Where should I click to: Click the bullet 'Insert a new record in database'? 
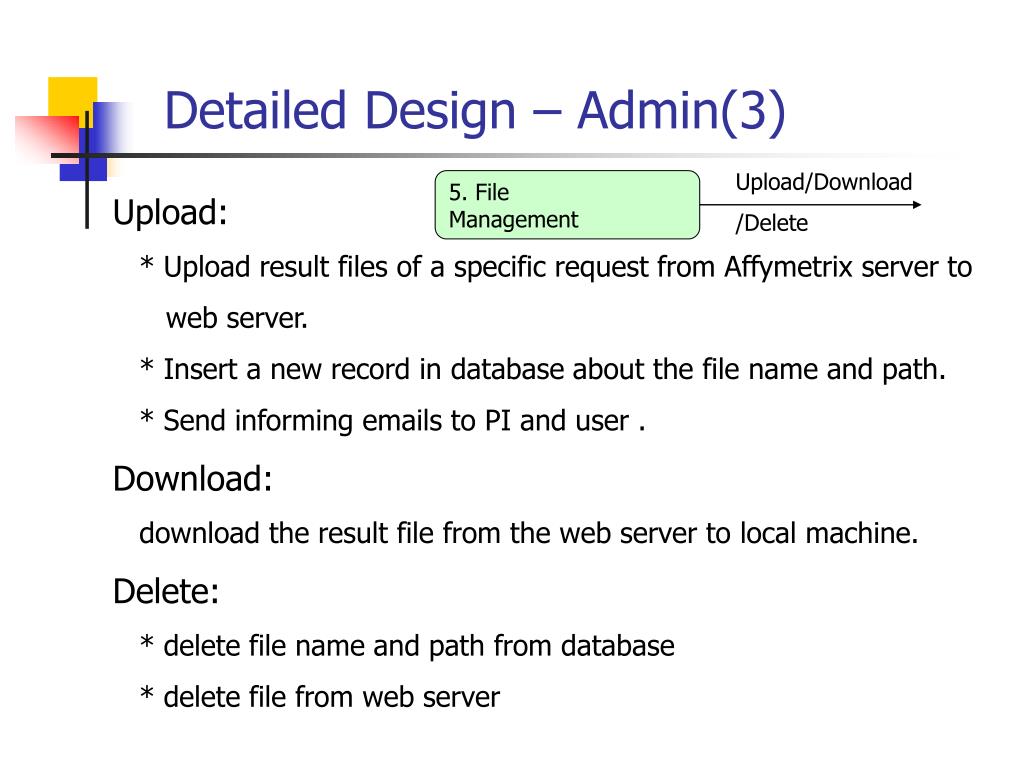pos(543,370)
